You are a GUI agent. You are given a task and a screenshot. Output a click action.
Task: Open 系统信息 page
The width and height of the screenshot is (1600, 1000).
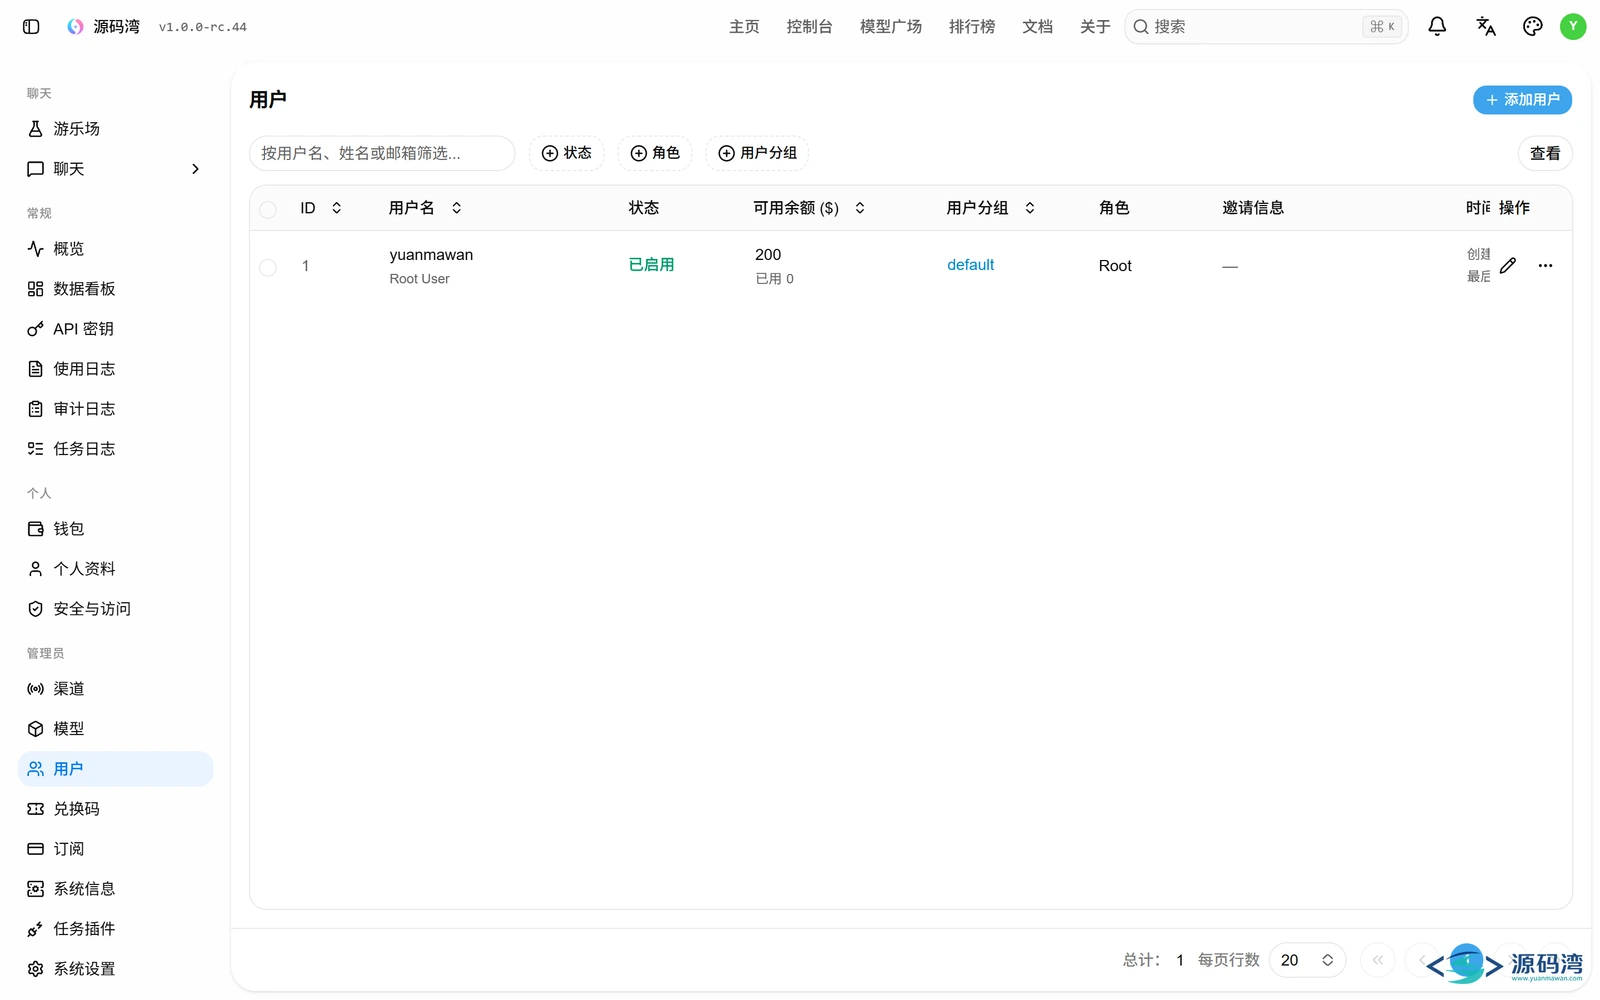pyautogui.click(x=115, y=889)
